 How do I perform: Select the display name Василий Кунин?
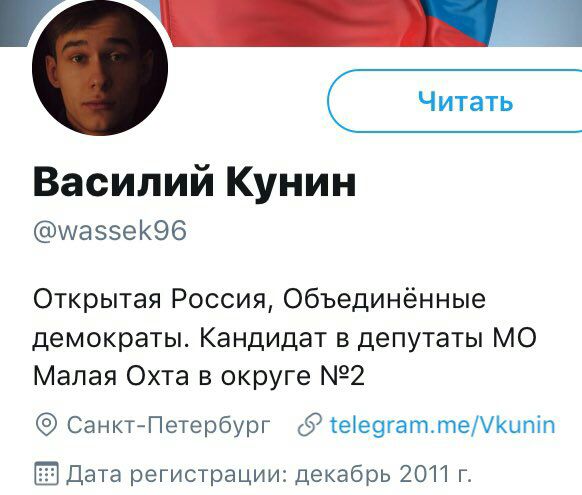(194, 182)
